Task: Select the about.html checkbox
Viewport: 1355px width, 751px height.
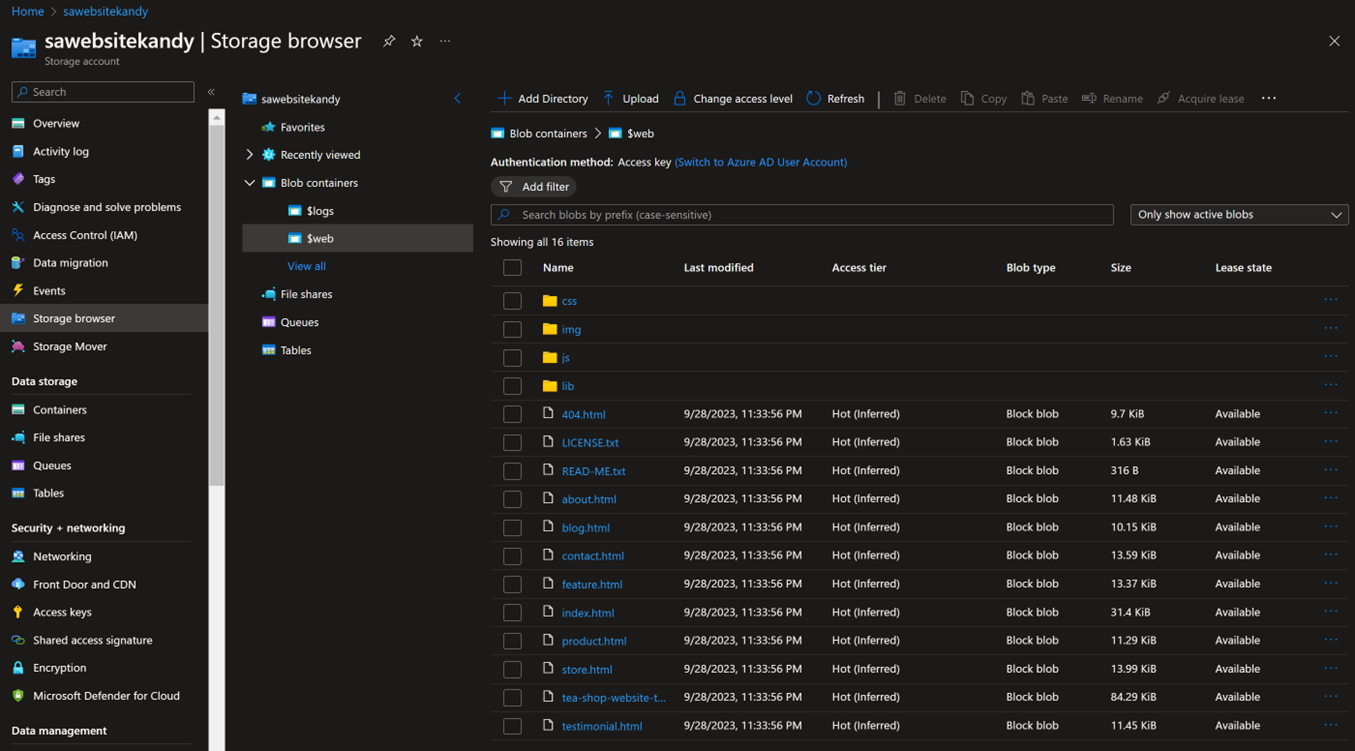Action: pyautogui.click(x=512, y=499)
